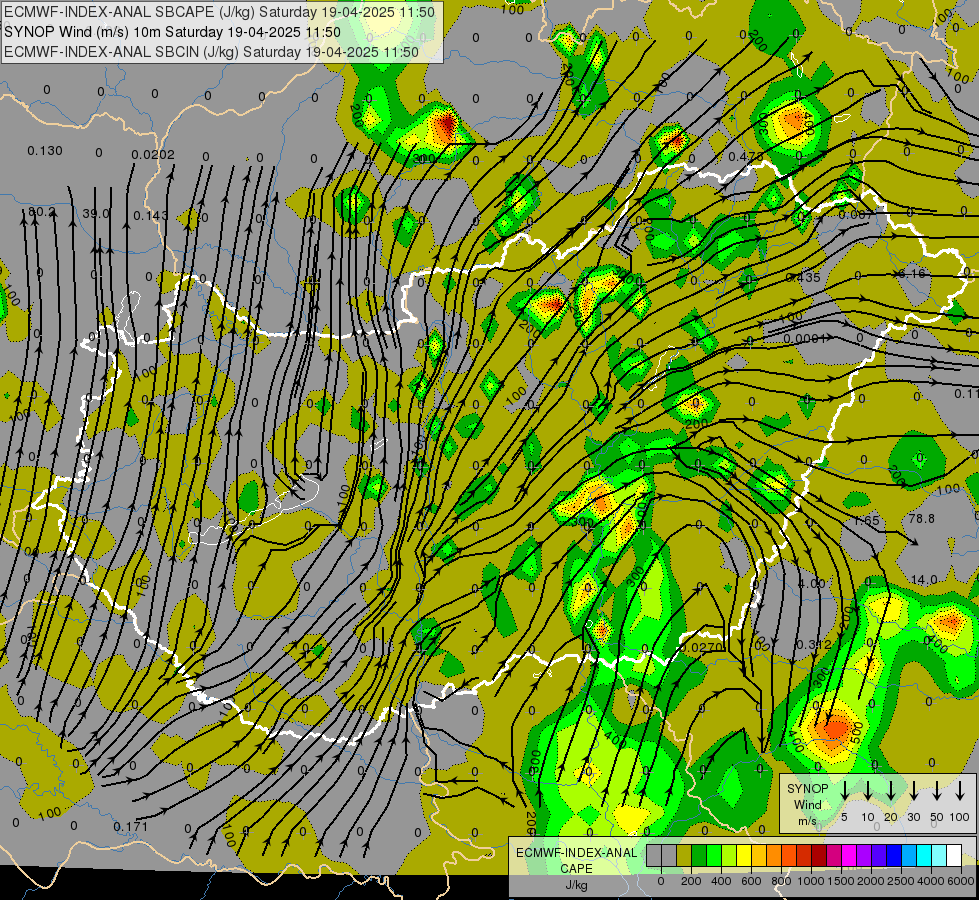Choose the magenta CAPE legend swatch

pos(849,855)
